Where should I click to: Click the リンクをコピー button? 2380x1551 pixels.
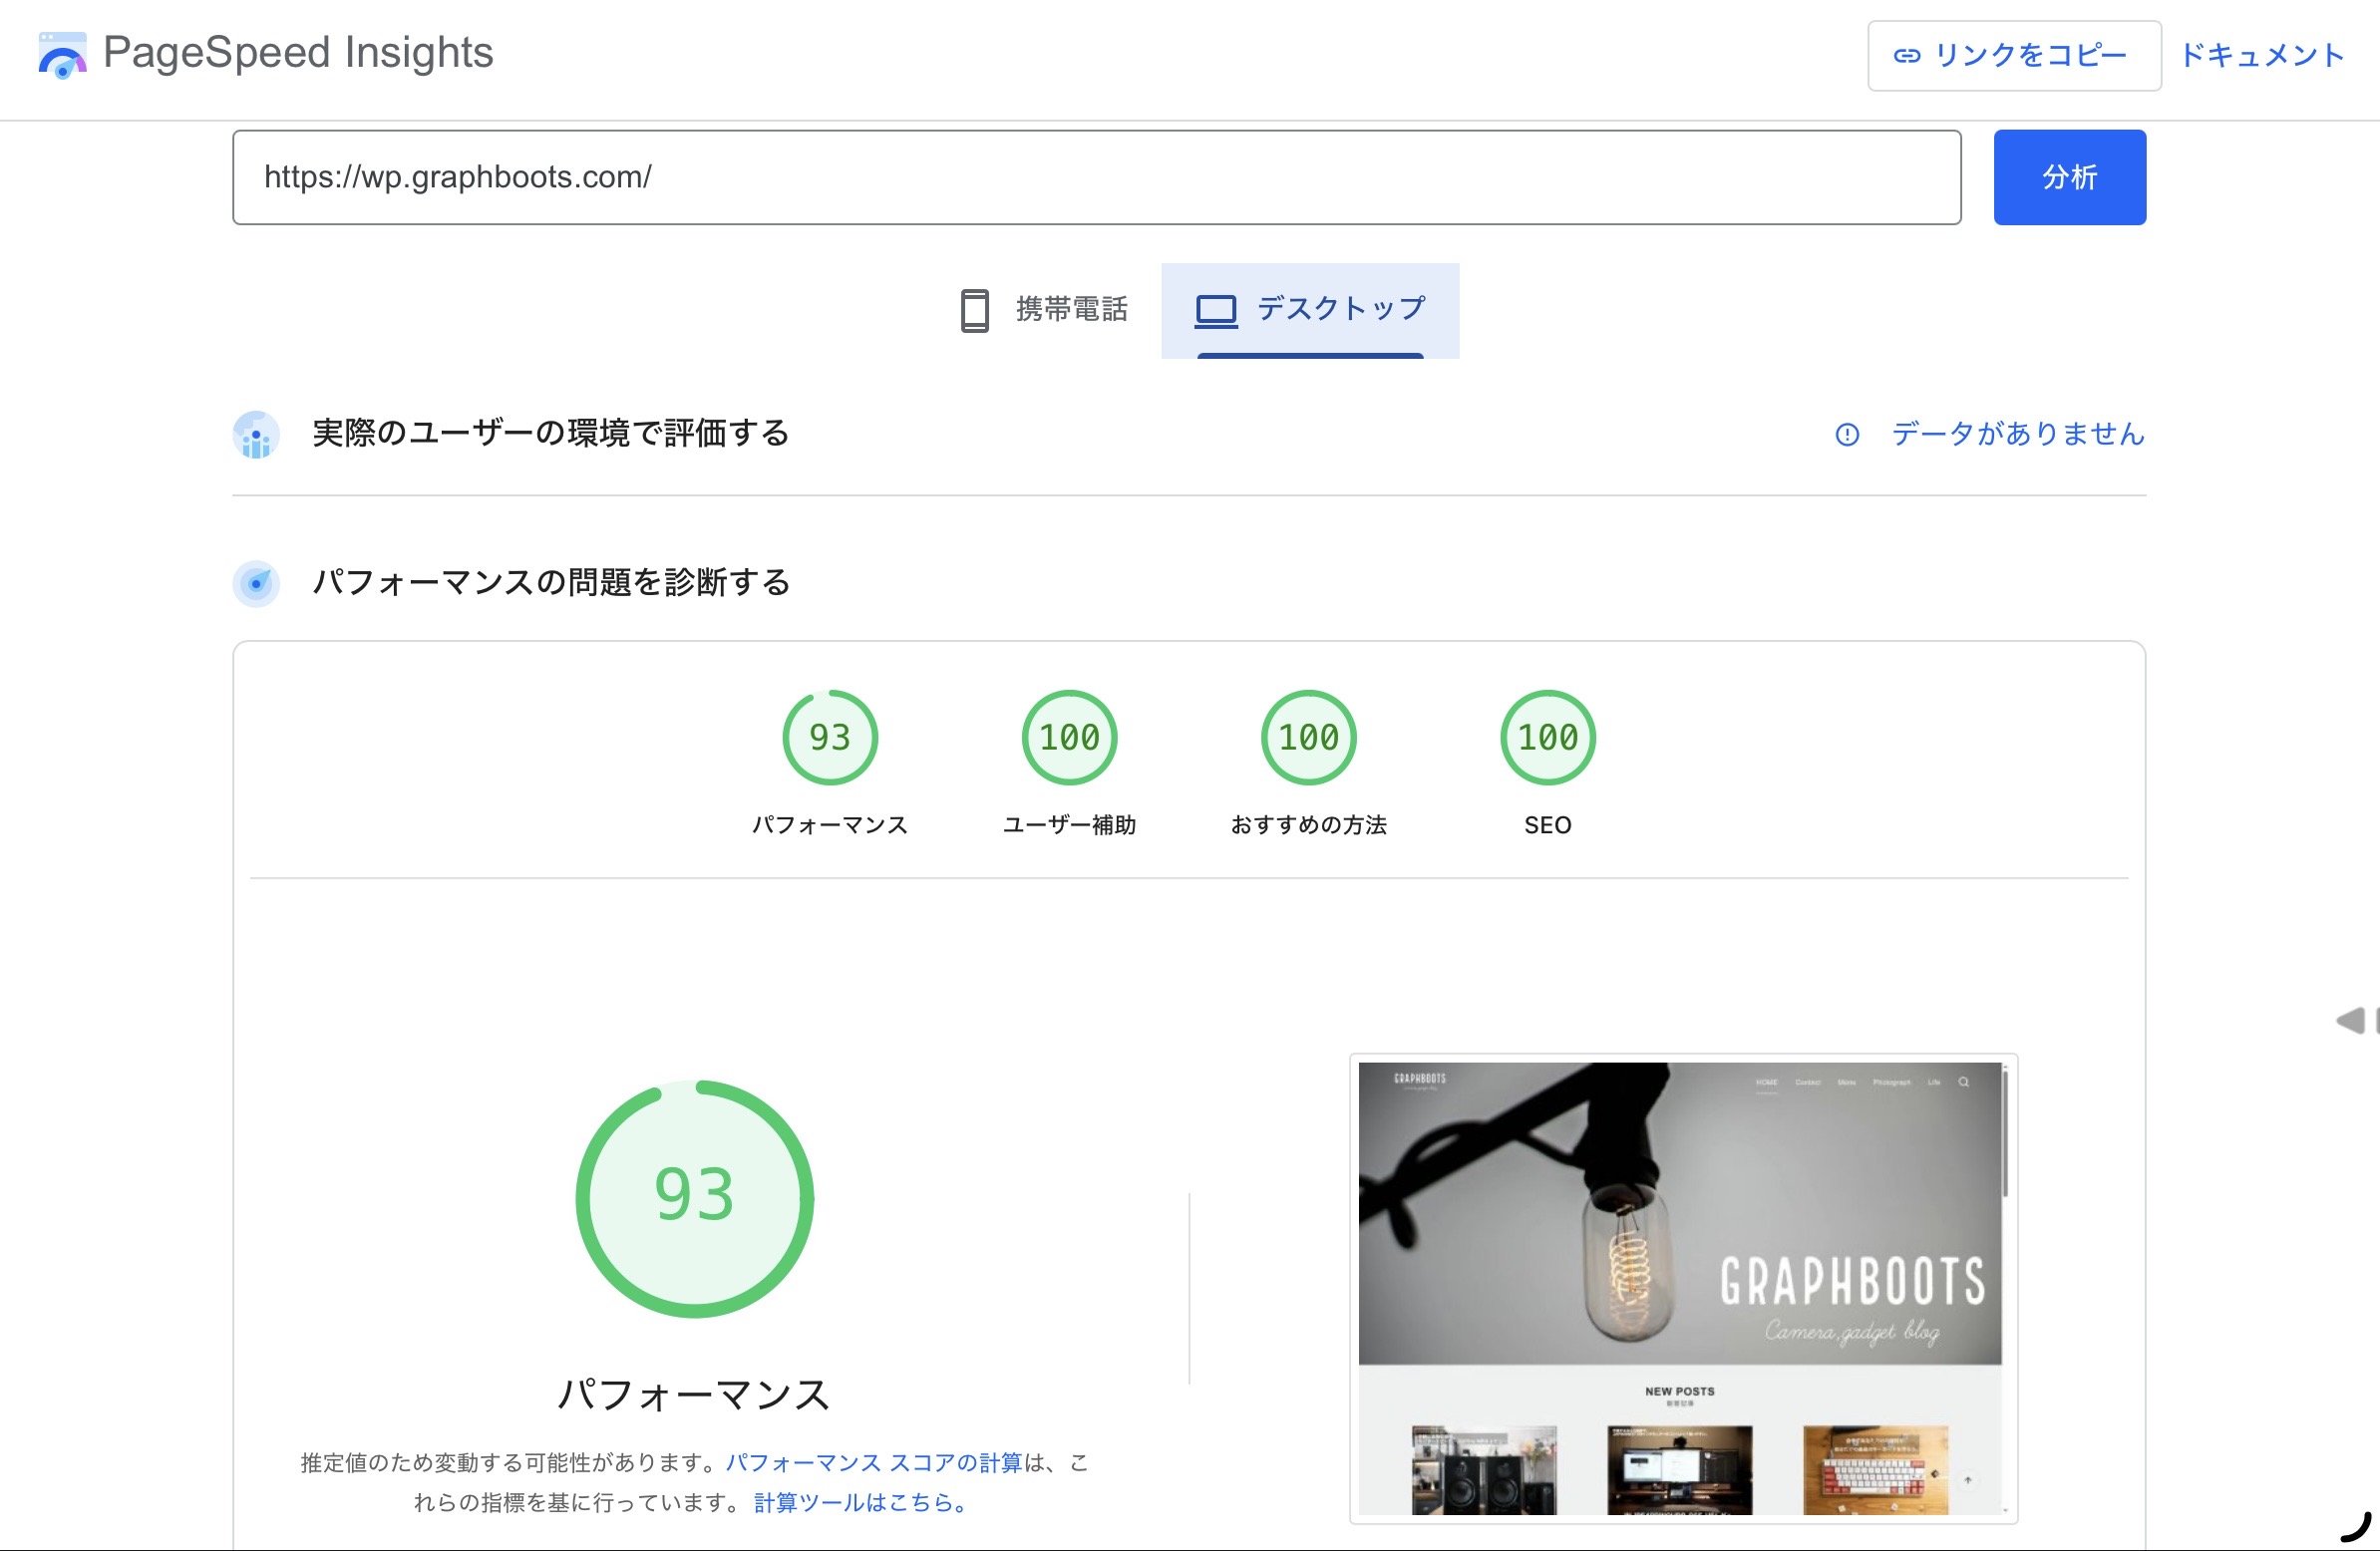2013,56
